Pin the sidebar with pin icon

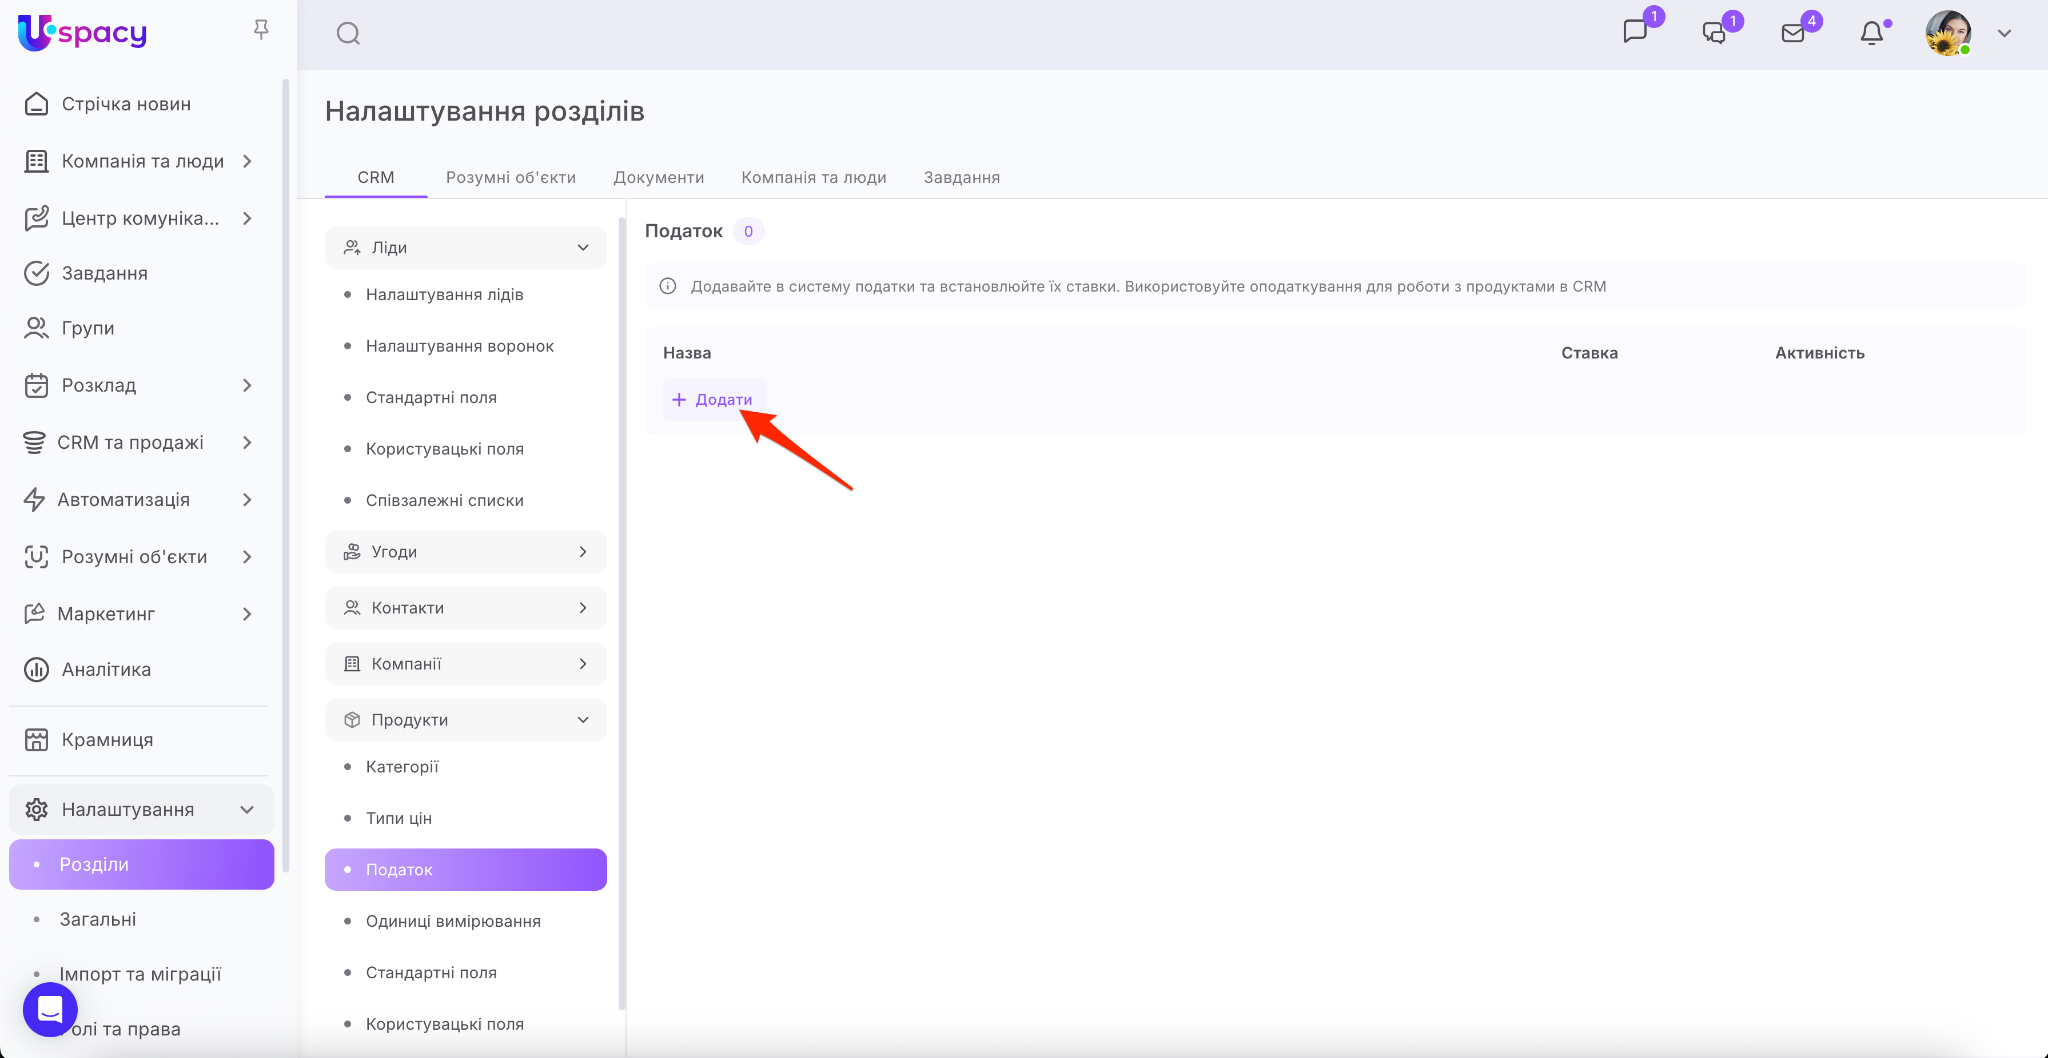pyautogui.click(x=261, y=30)
